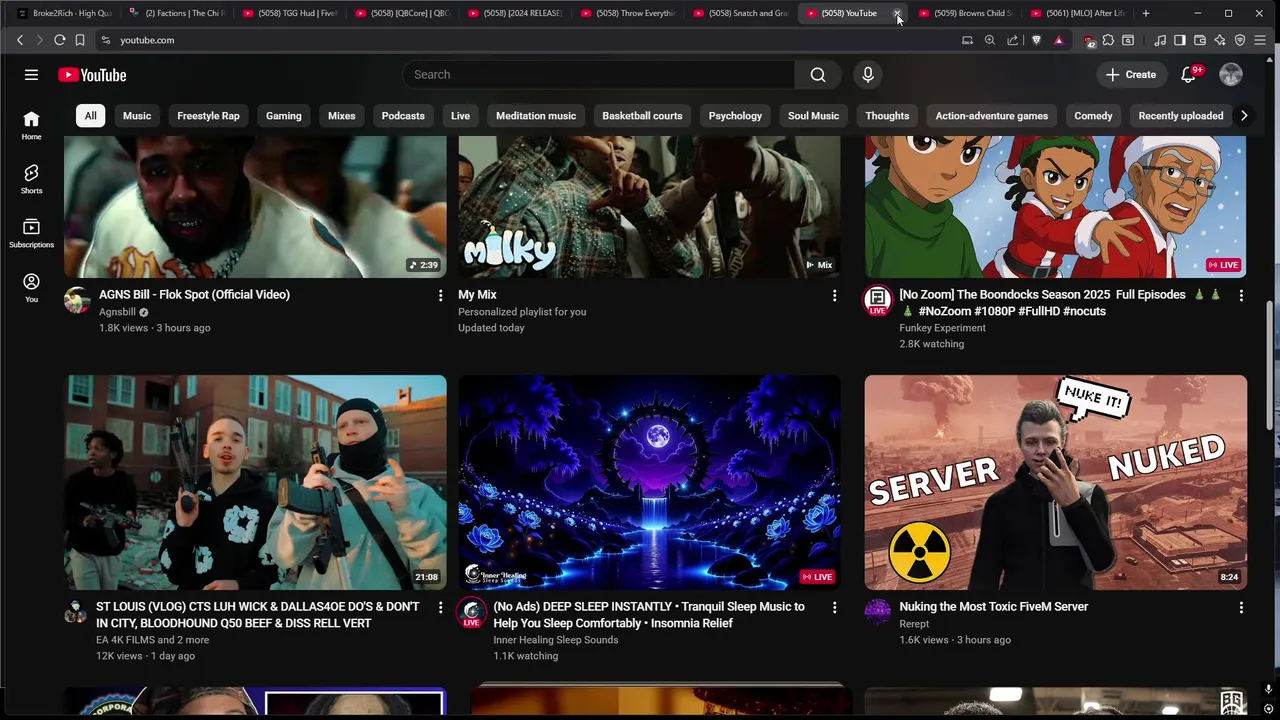Image resolution: width=1280 pixels, height=720 pixels.
Task: Switch to the Browns Child browser tab
Action: (x=965, y=13)
